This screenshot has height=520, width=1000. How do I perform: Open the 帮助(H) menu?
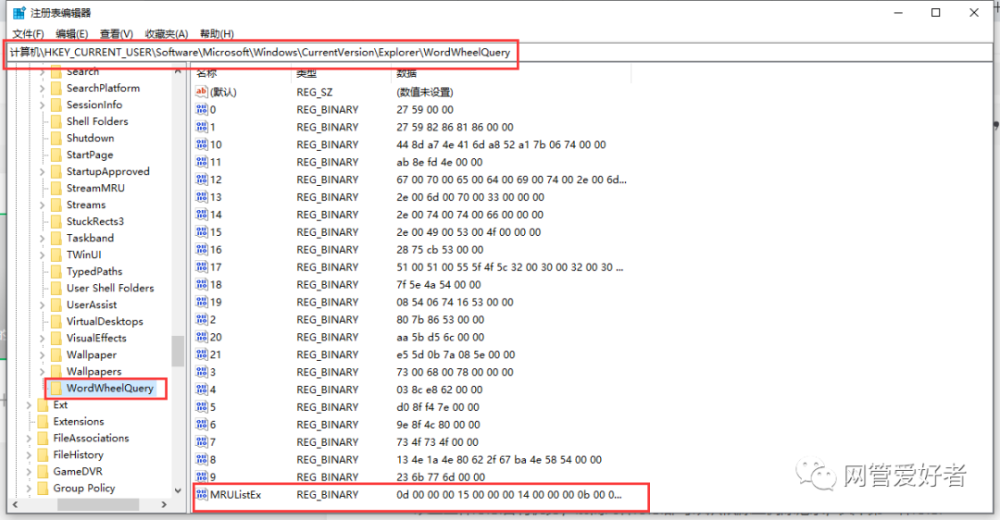[217, 34]
